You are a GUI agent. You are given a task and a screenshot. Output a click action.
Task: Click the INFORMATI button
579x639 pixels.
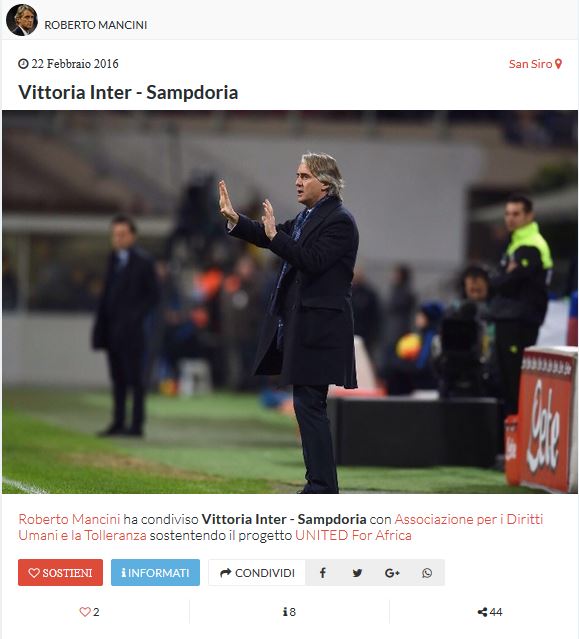pyautogui.click(x=155, y=573)
